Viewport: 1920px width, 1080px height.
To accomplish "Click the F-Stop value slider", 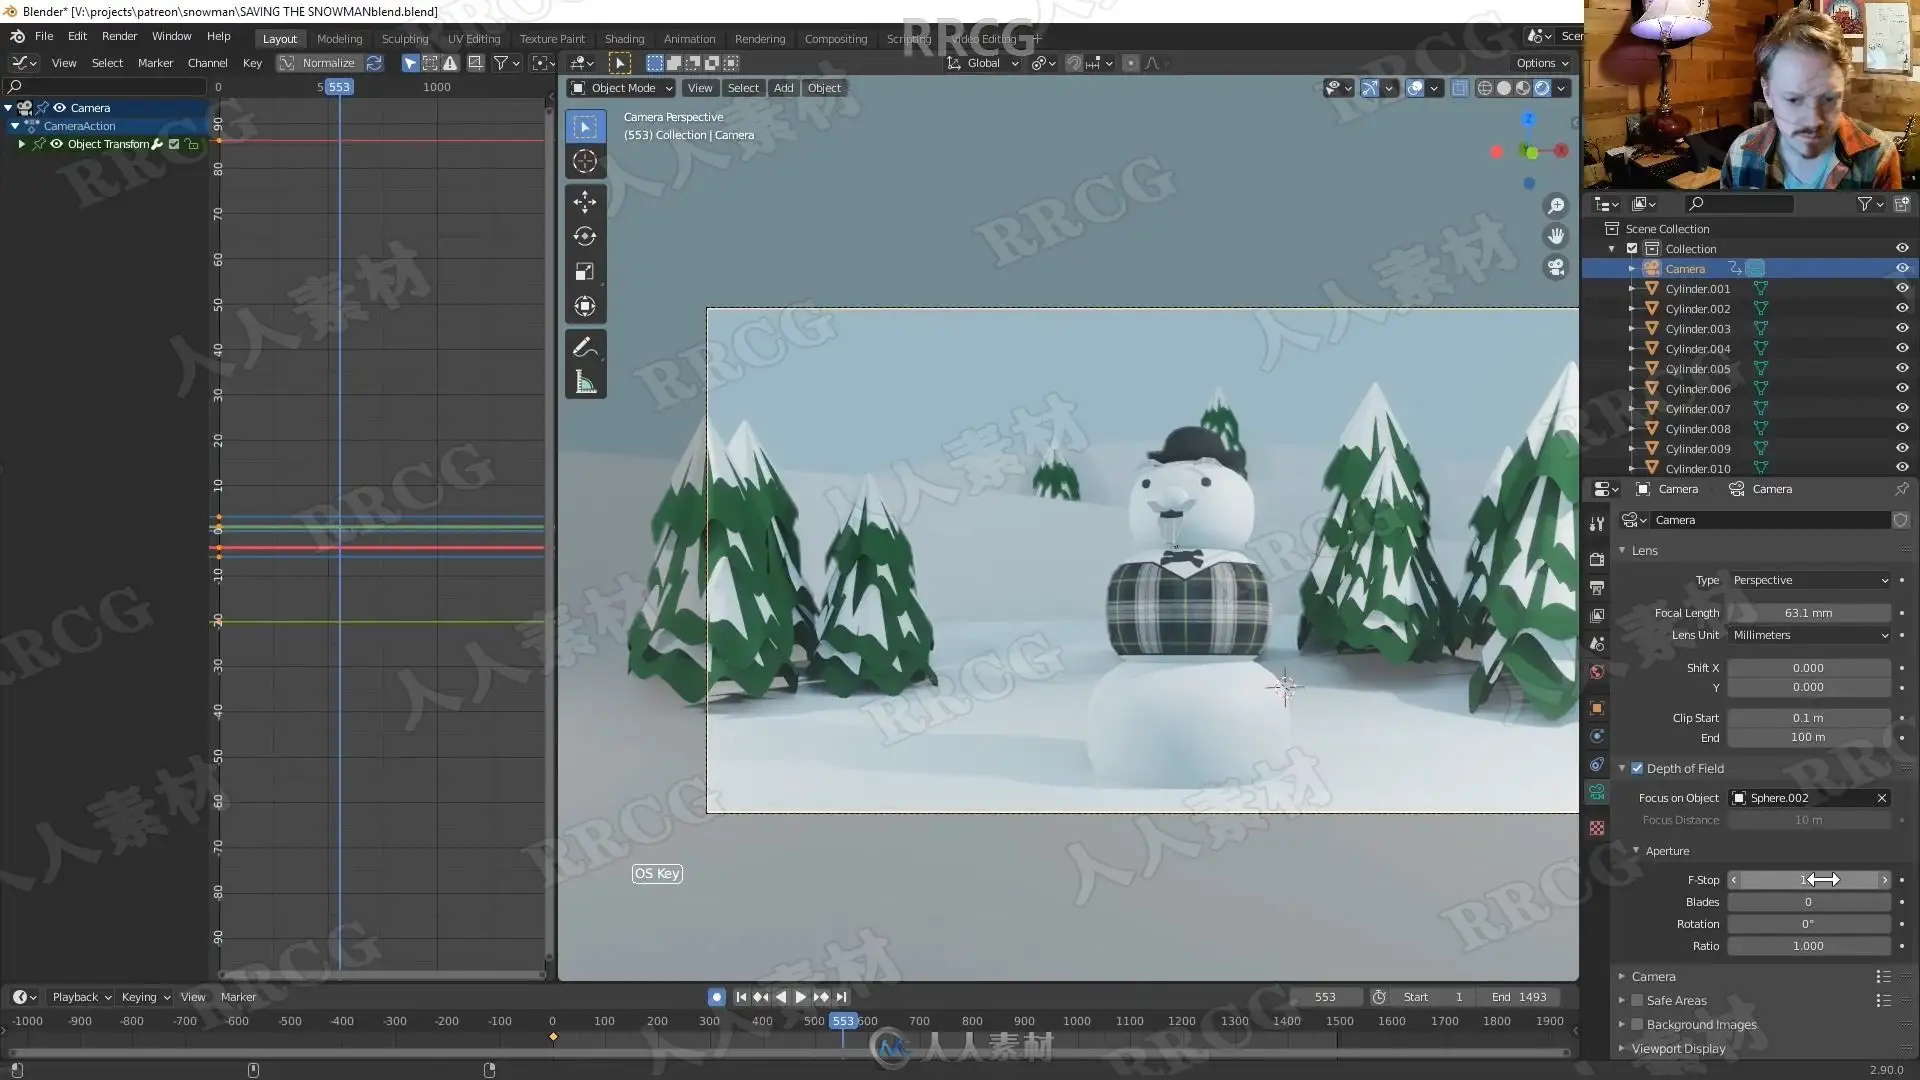I will 1808,880.
